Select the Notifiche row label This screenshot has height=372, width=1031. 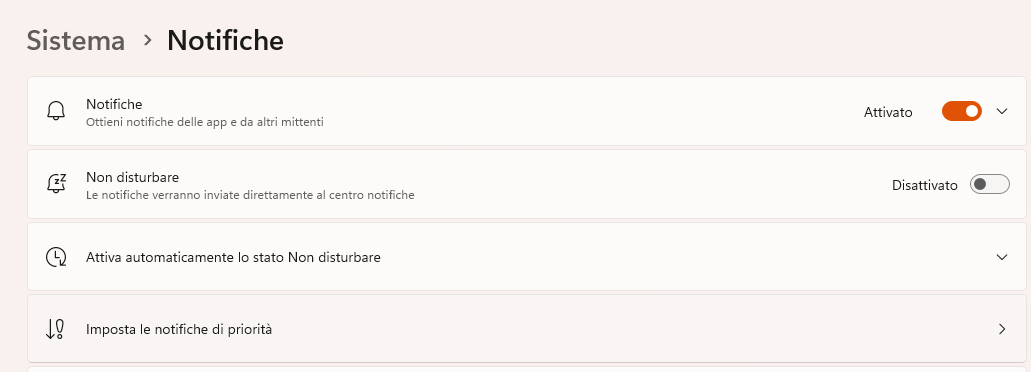(114, 104)
